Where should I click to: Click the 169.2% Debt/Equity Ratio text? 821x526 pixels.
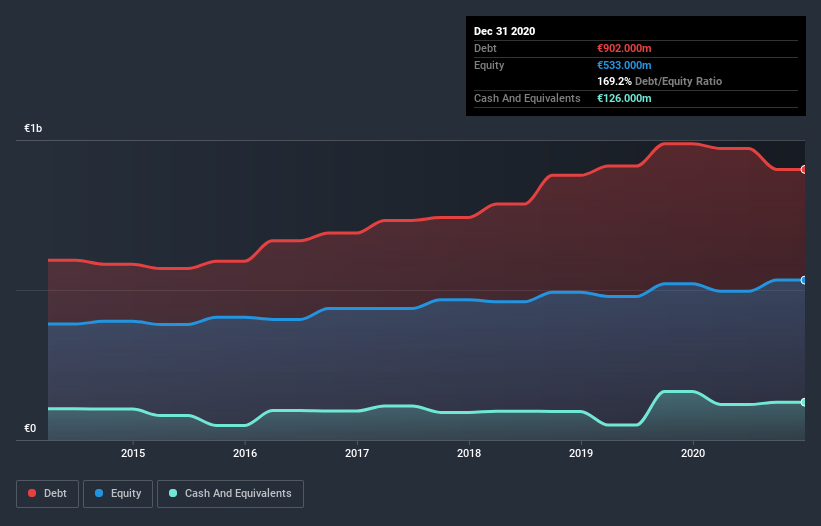[x=660, y=81]
